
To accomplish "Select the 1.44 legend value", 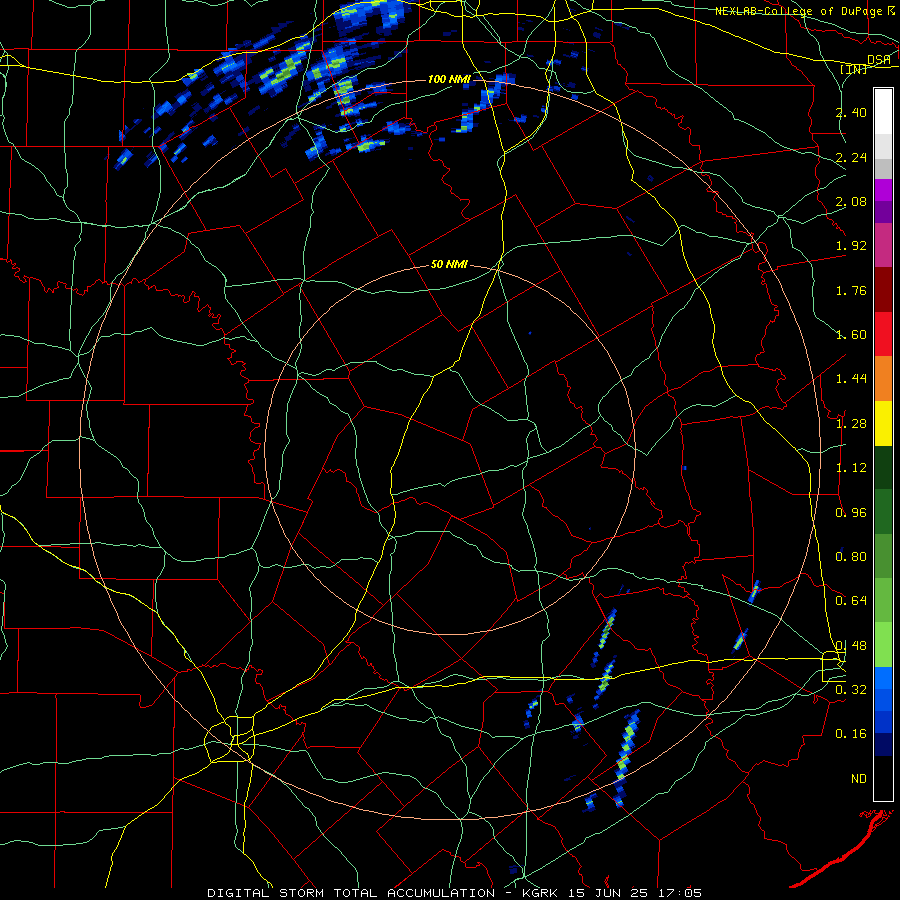I will (851, 379).
